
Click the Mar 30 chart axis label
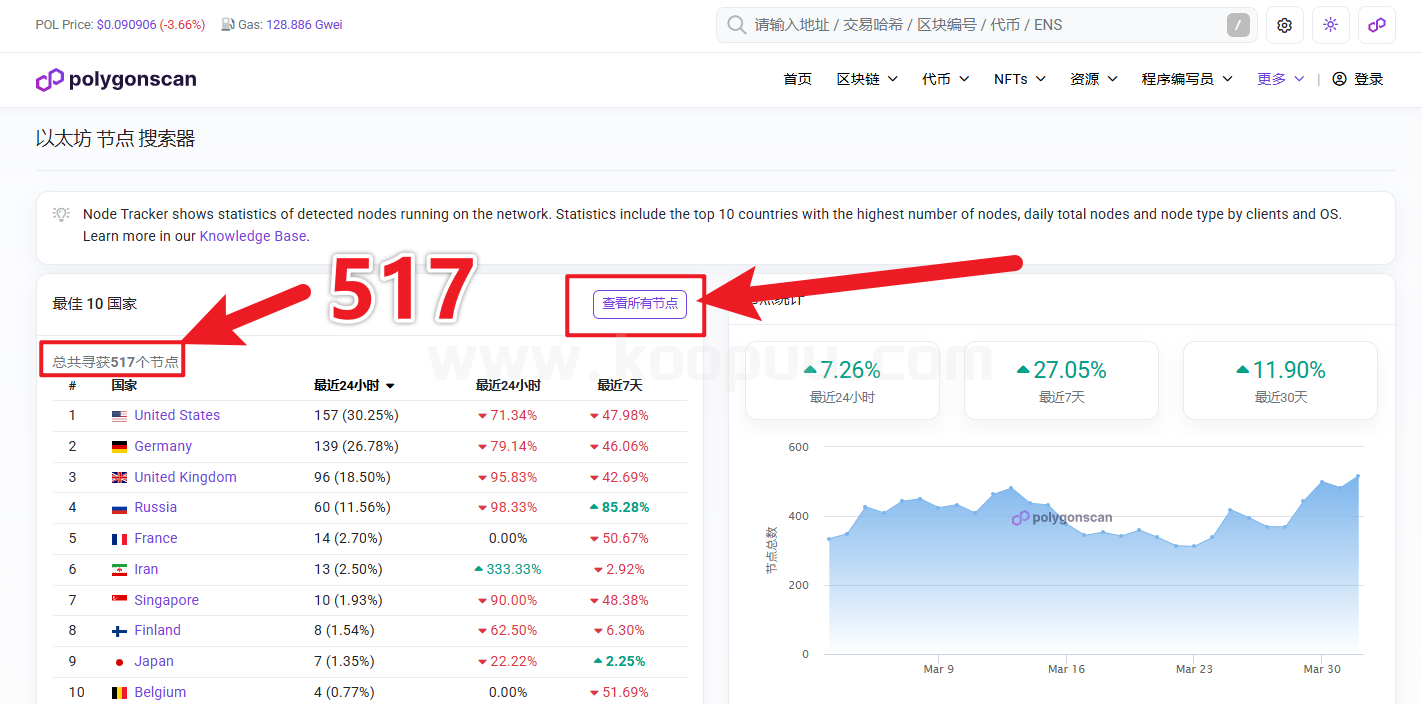(x=1322, y=669)
